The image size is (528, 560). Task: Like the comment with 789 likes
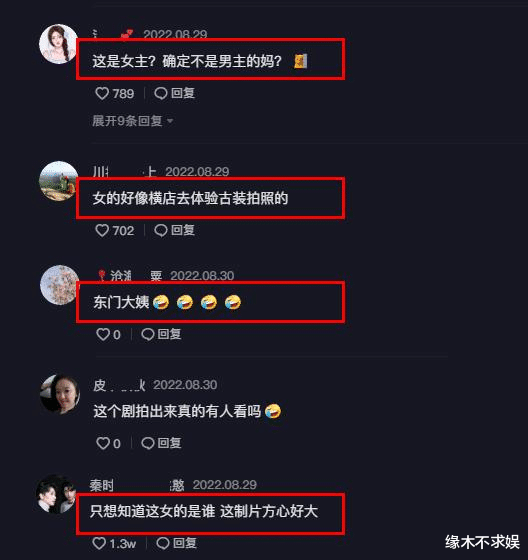(x=102, y=94)
